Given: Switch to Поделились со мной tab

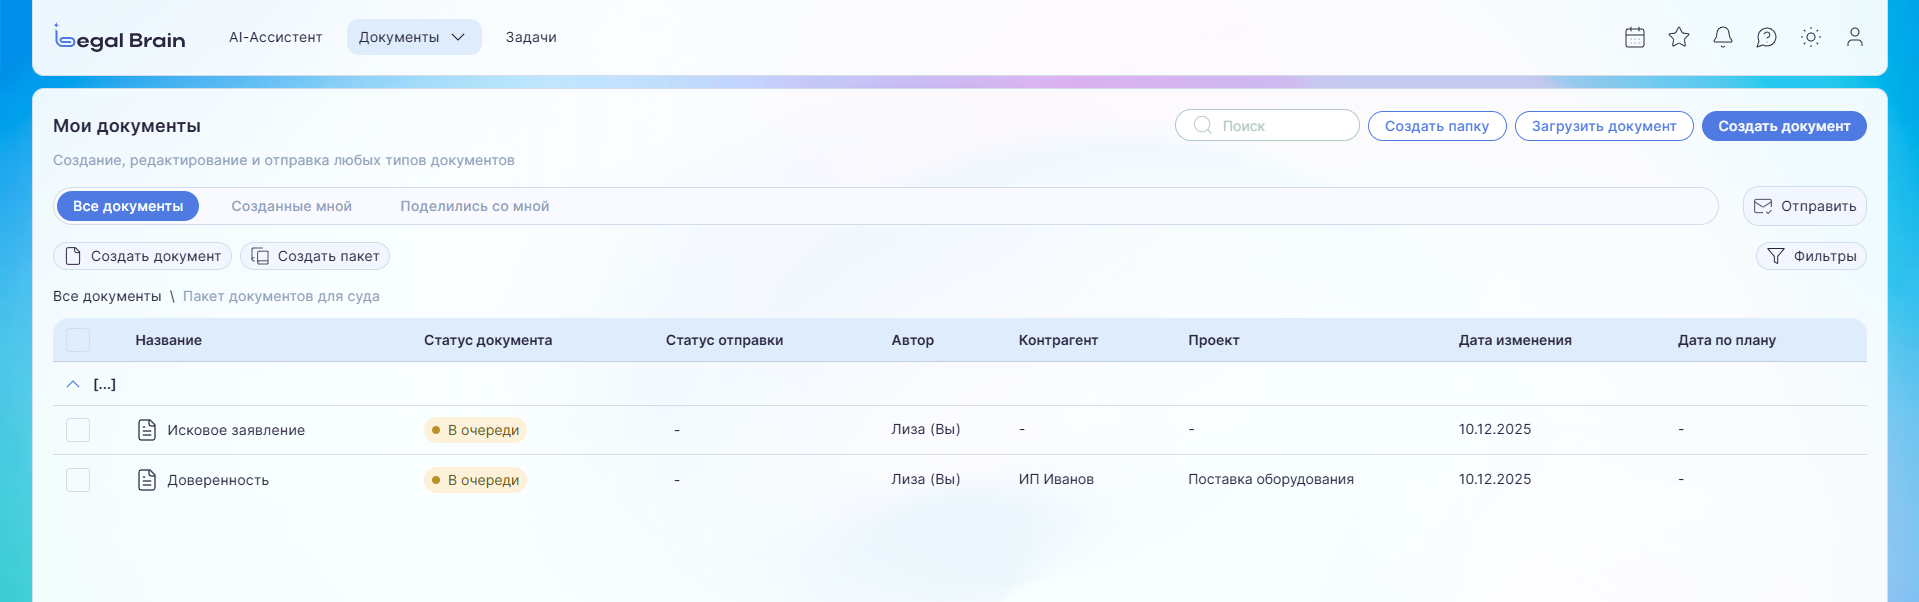Looking at the screenshot, I should coord(474,206).
